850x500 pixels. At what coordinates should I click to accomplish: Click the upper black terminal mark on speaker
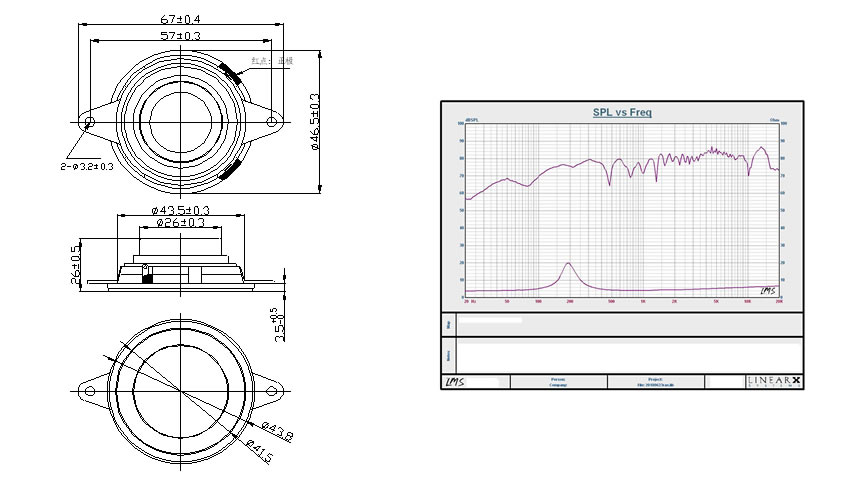231,73
